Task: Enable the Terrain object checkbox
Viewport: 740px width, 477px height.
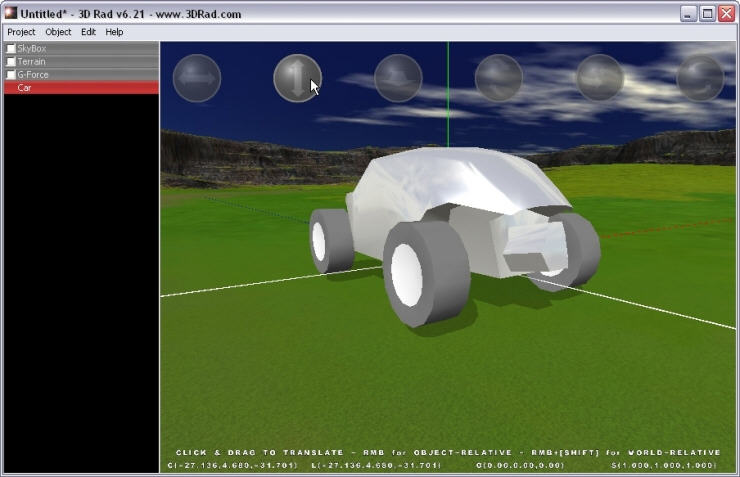Action: tap(11, 61)
